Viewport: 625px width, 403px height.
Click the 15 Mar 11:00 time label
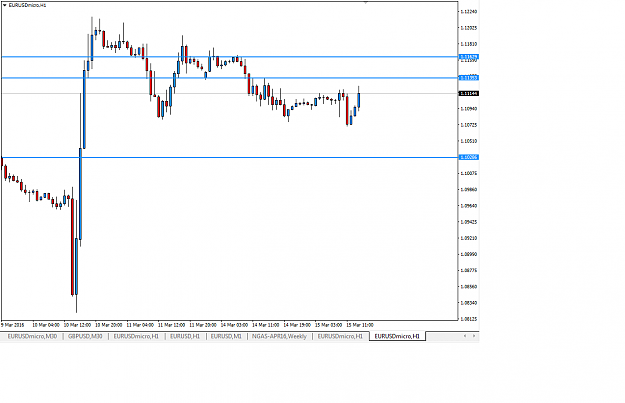pyautogui.click(x=360, y=325)
